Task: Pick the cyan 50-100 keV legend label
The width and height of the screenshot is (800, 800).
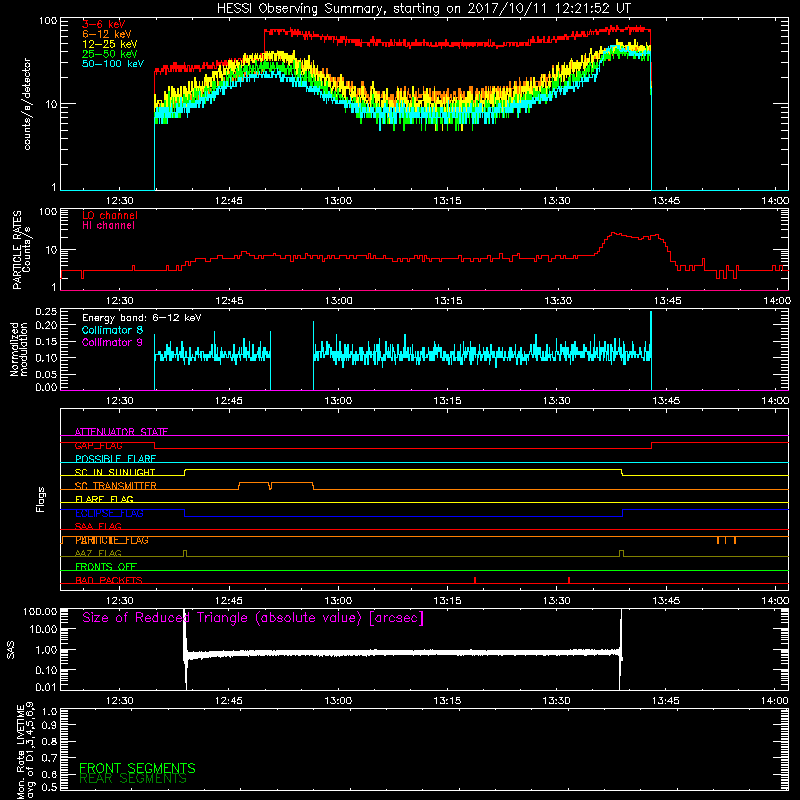Action: coord(113,64)
